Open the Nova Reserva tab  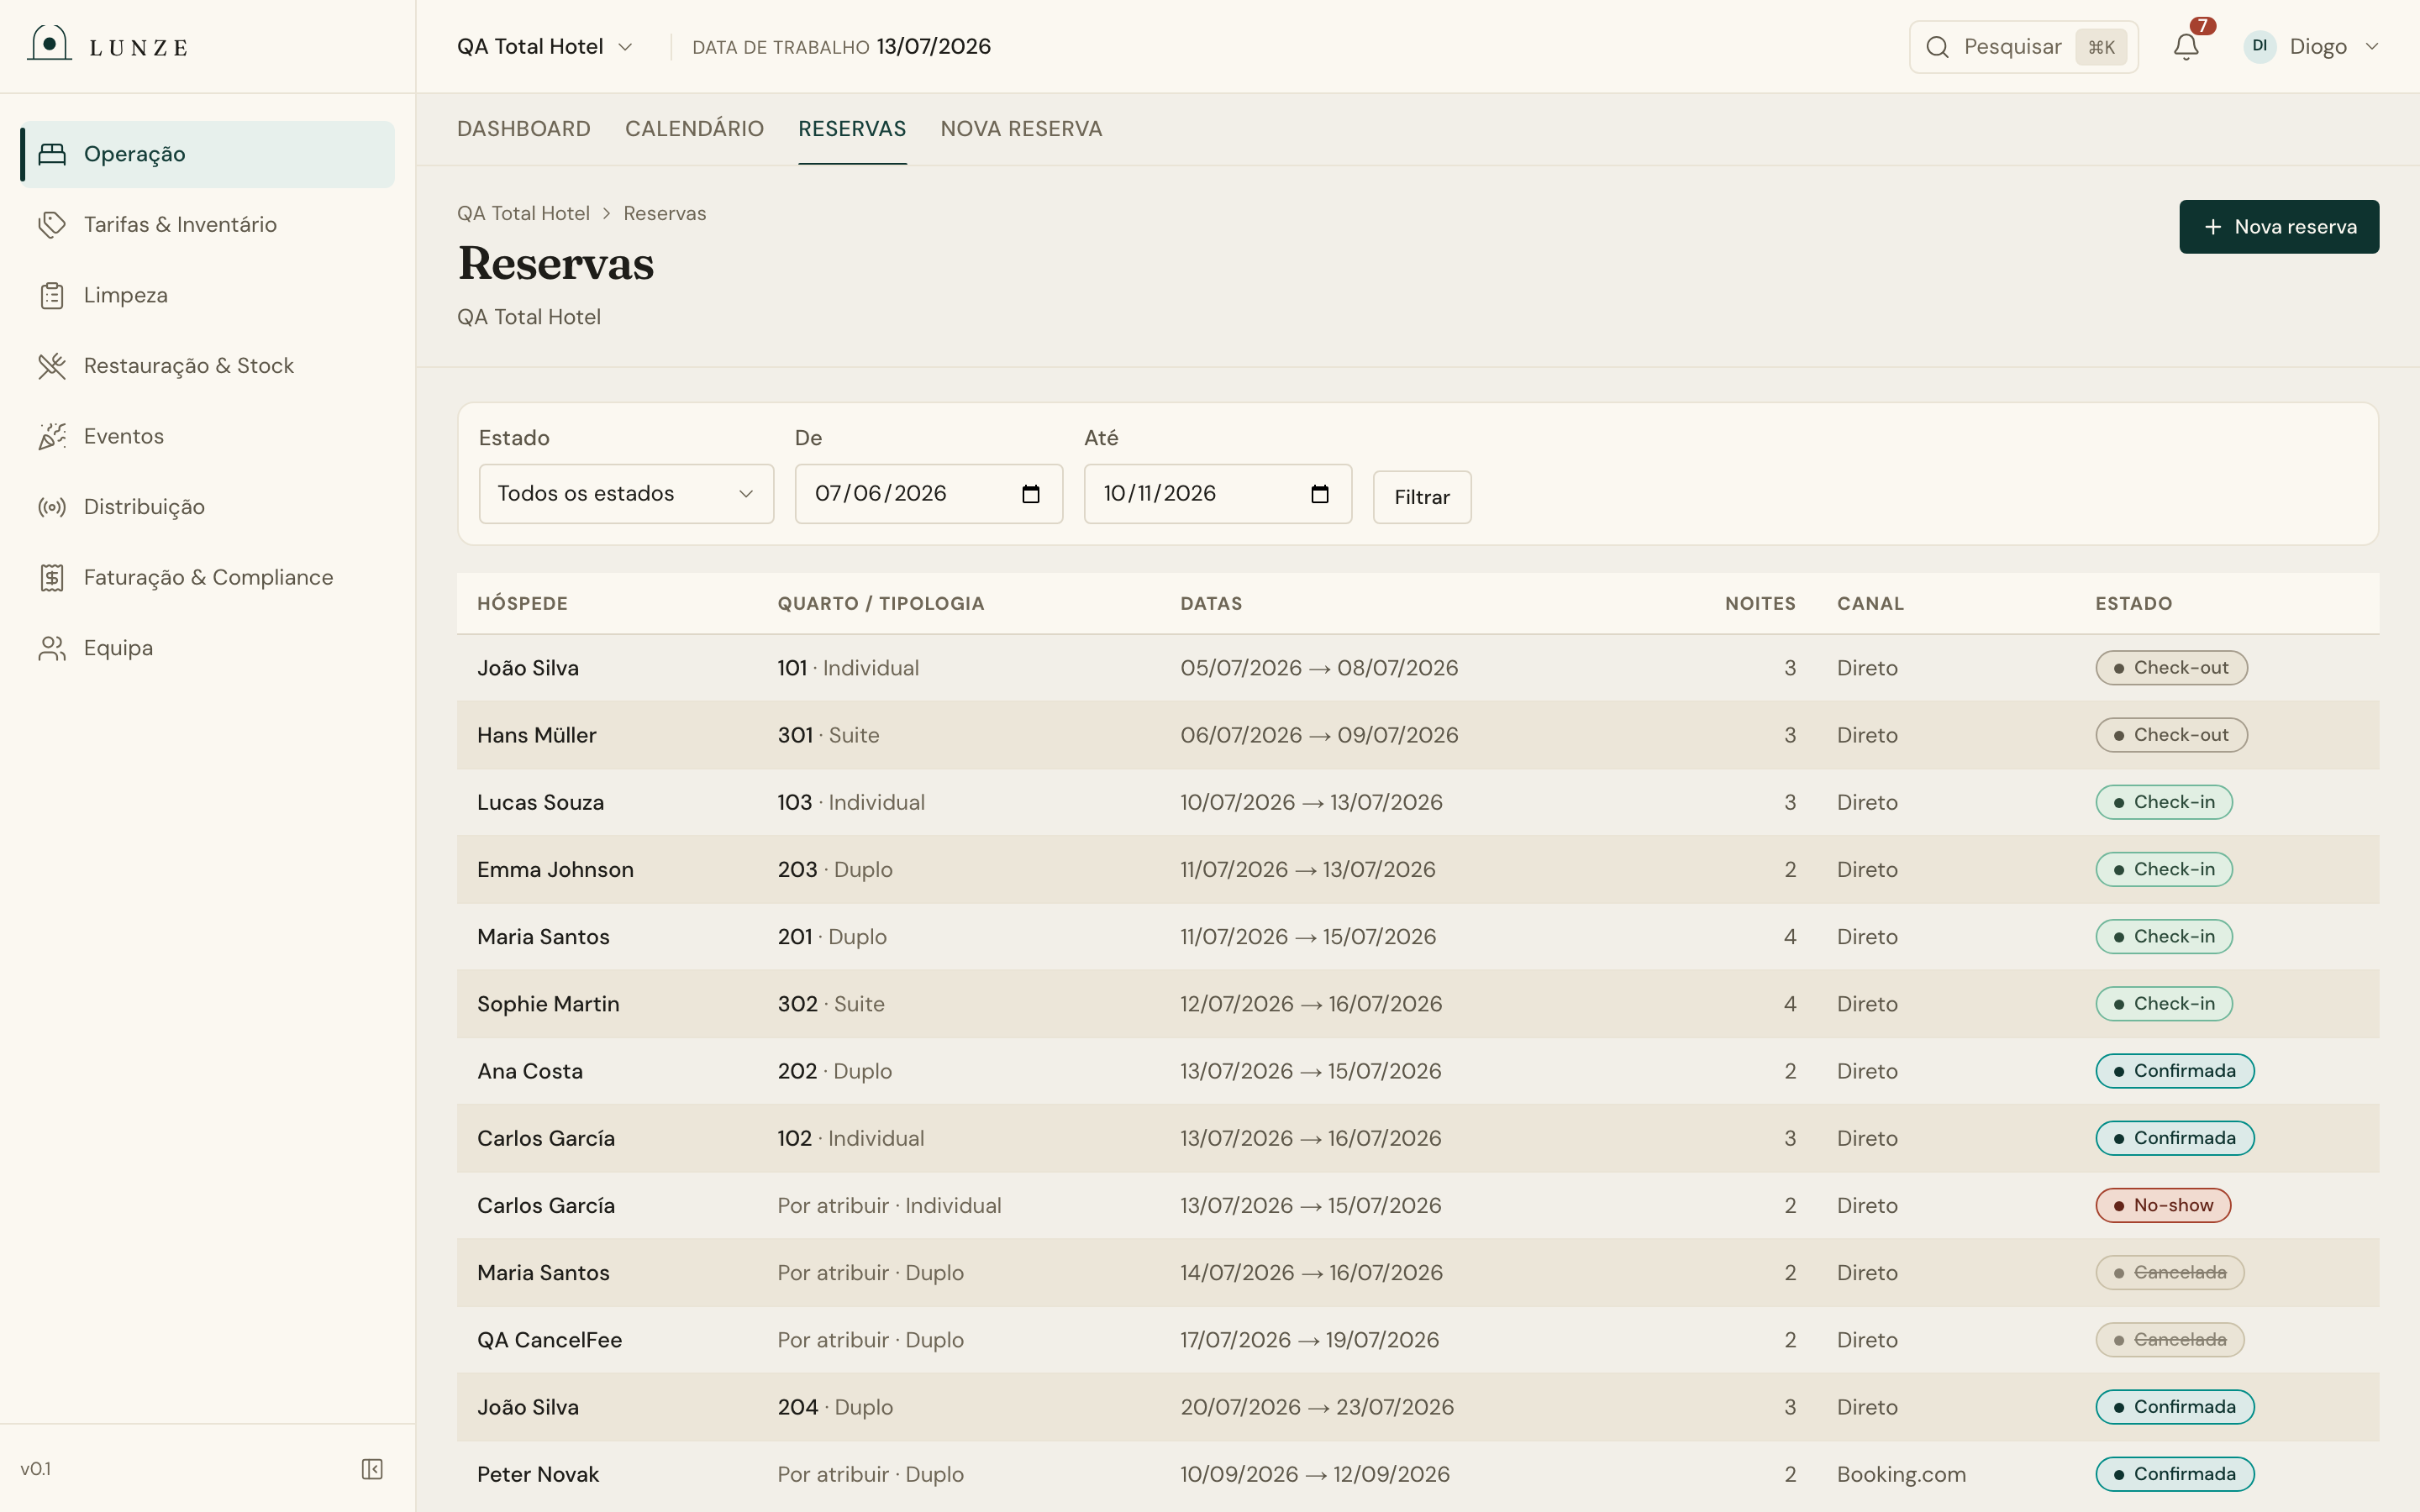pyautogui.click(x=1021, y=129)
